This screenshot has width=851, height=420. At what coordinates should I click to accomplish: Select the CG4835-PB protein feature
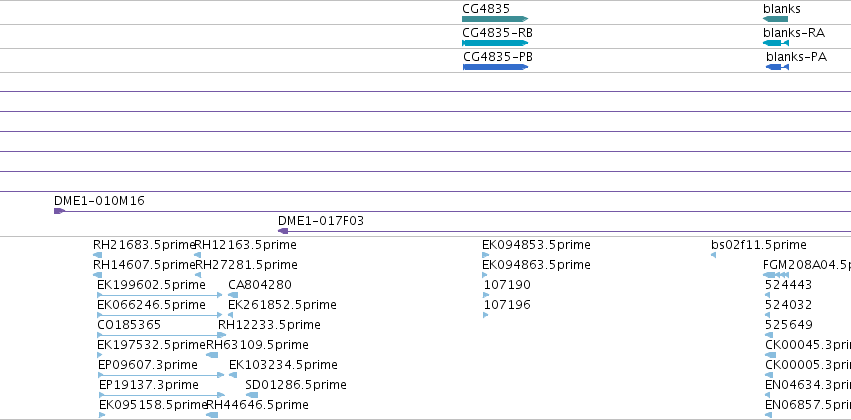pyautogui.click(x=496, y=67)
